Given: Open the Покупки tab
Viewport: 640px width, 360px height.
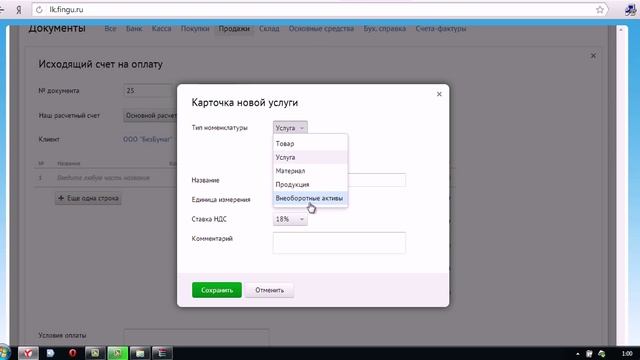Looking at the screenshot, I should click(195, 29).
